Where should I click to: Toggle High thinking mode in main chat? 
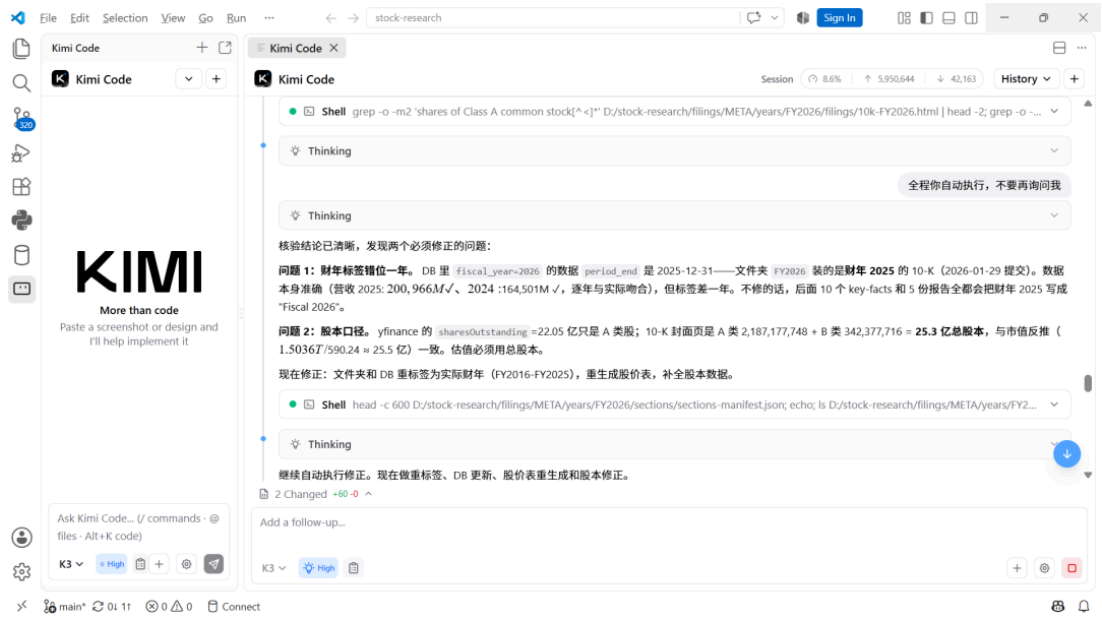tap(318, 568)
